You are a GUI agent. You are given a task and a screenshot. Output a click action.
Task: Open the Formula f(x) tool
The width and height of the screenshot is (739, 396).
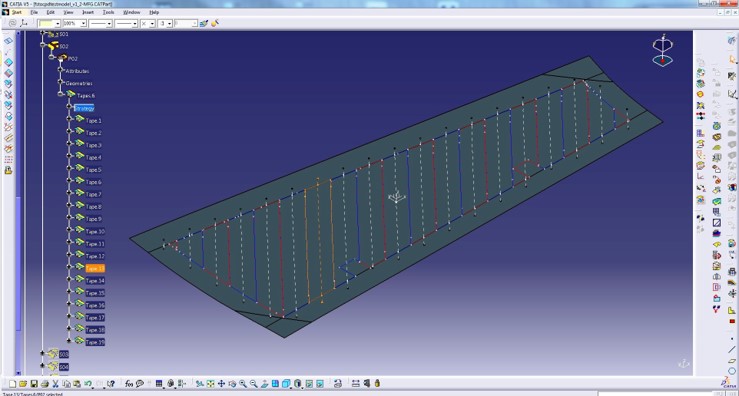[129, 384]
